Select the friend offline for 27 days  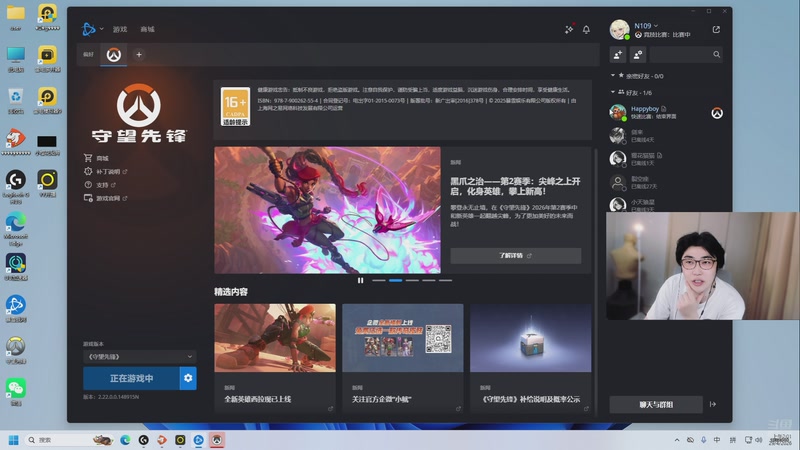(x=666, y=183)
